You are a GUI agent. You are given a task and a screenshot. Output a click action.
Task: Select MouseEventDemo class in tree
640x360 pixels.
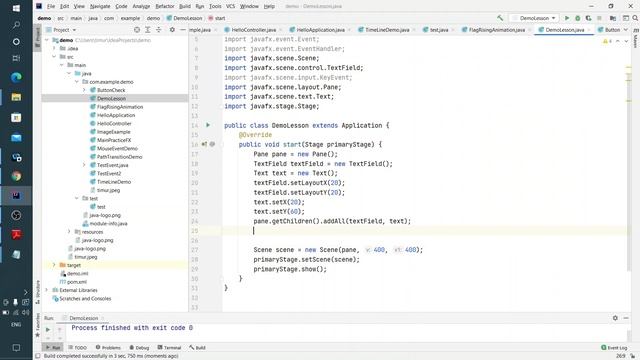click(117, 148)
